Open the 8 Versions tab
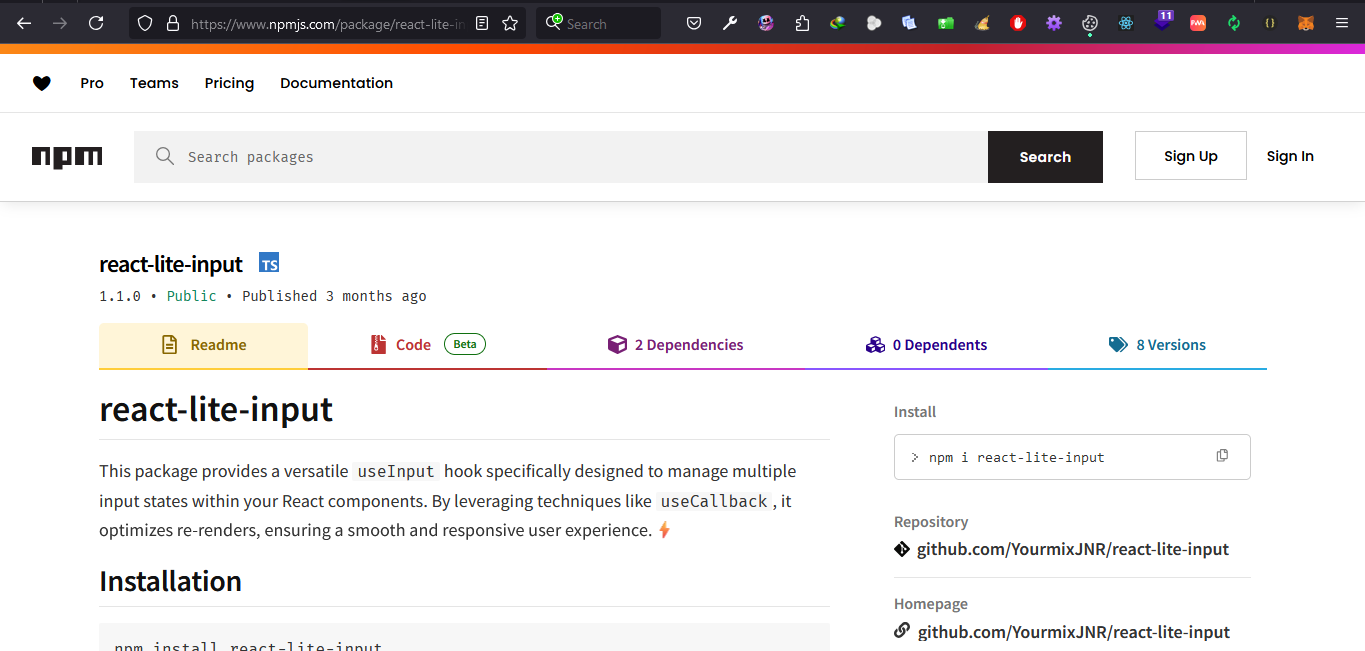The image size is (1365, 651). [x=1157, y=345]
